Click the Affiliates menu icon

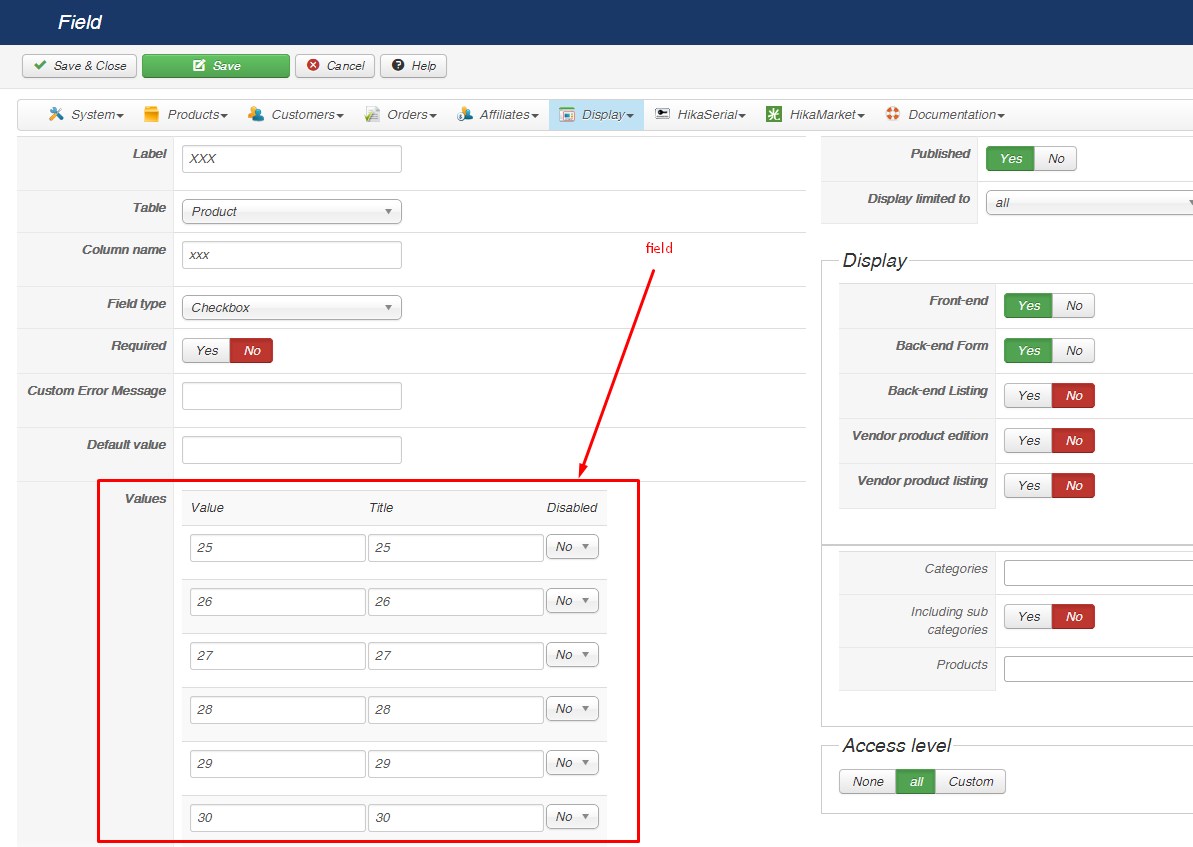(x=464, y=114)
